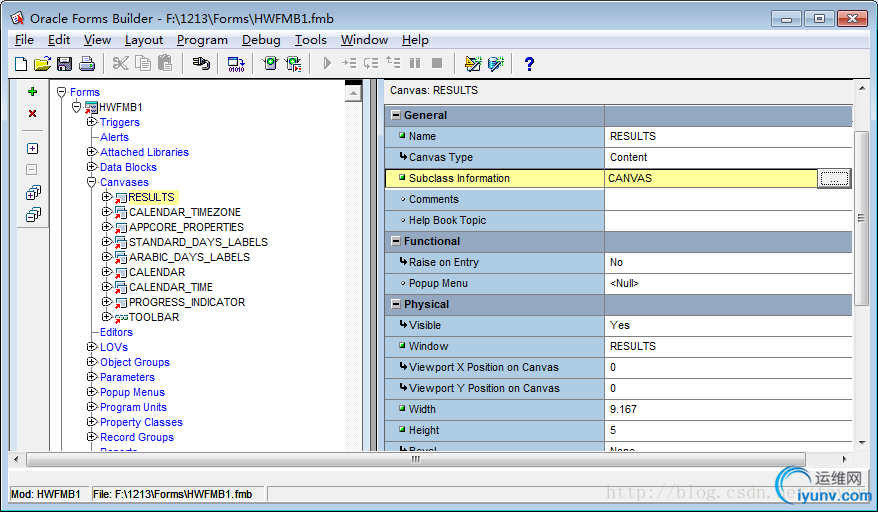The width and height of the screenshot is (878, 512).
Task: Click the Print toolbar icon
Action: (86, 64)
